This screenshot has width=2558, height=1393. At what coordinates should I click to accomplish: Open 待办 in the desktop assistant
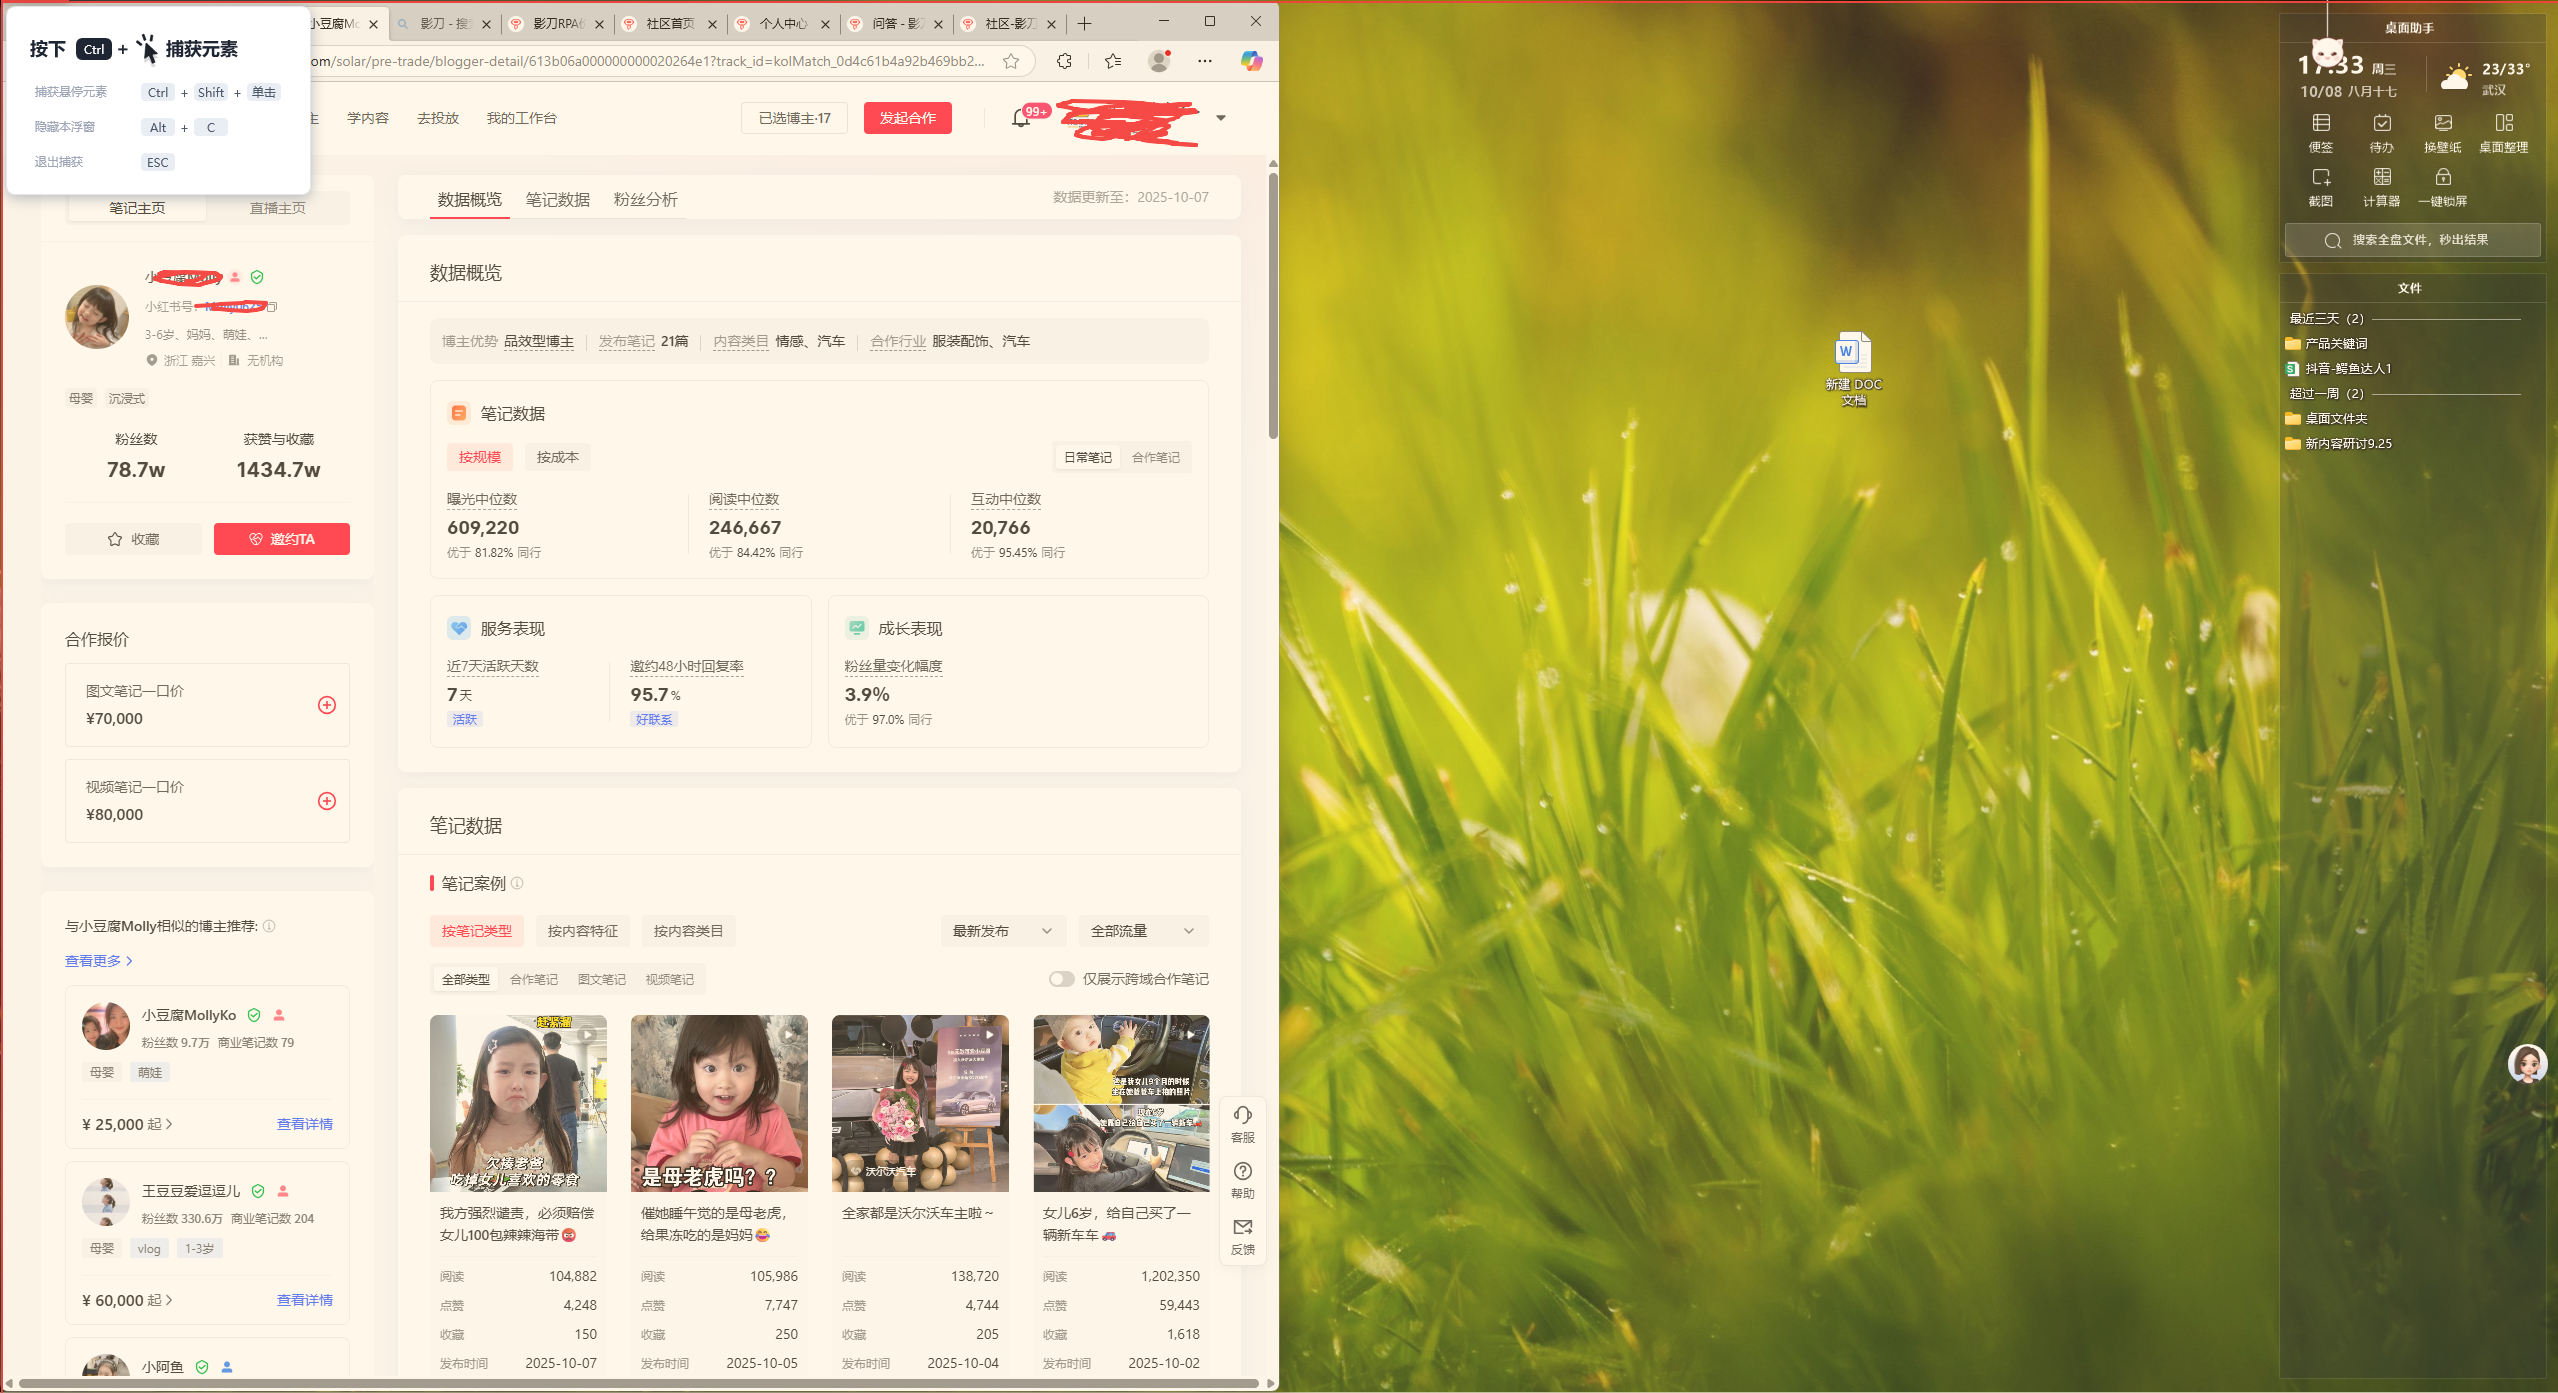2382,133
